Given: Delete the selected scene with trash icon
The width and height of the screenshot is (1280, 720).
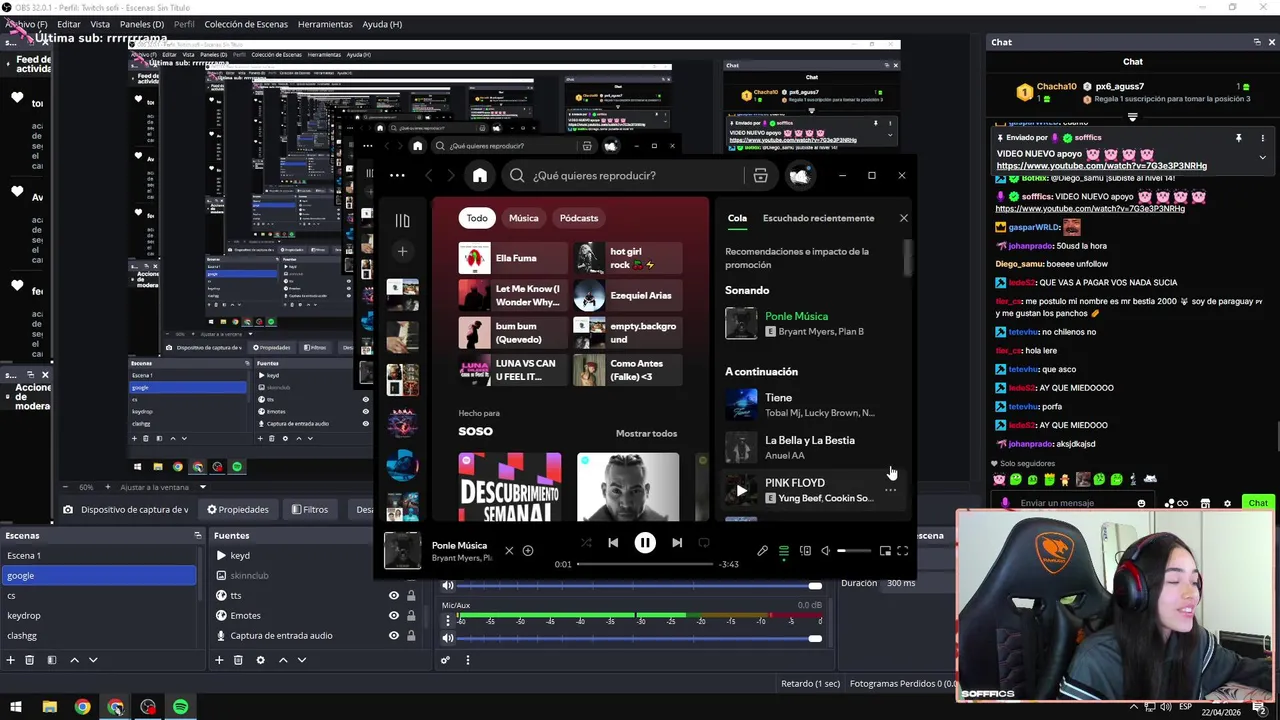Looking at the screenshot, I should pos(30,660).
